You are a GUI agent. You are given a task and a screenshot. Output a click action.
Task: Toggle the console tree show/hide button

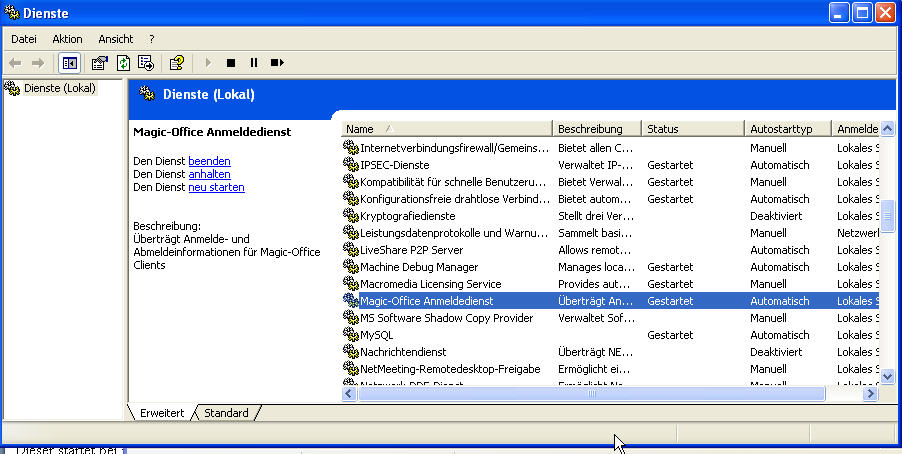tap(70, 63)
